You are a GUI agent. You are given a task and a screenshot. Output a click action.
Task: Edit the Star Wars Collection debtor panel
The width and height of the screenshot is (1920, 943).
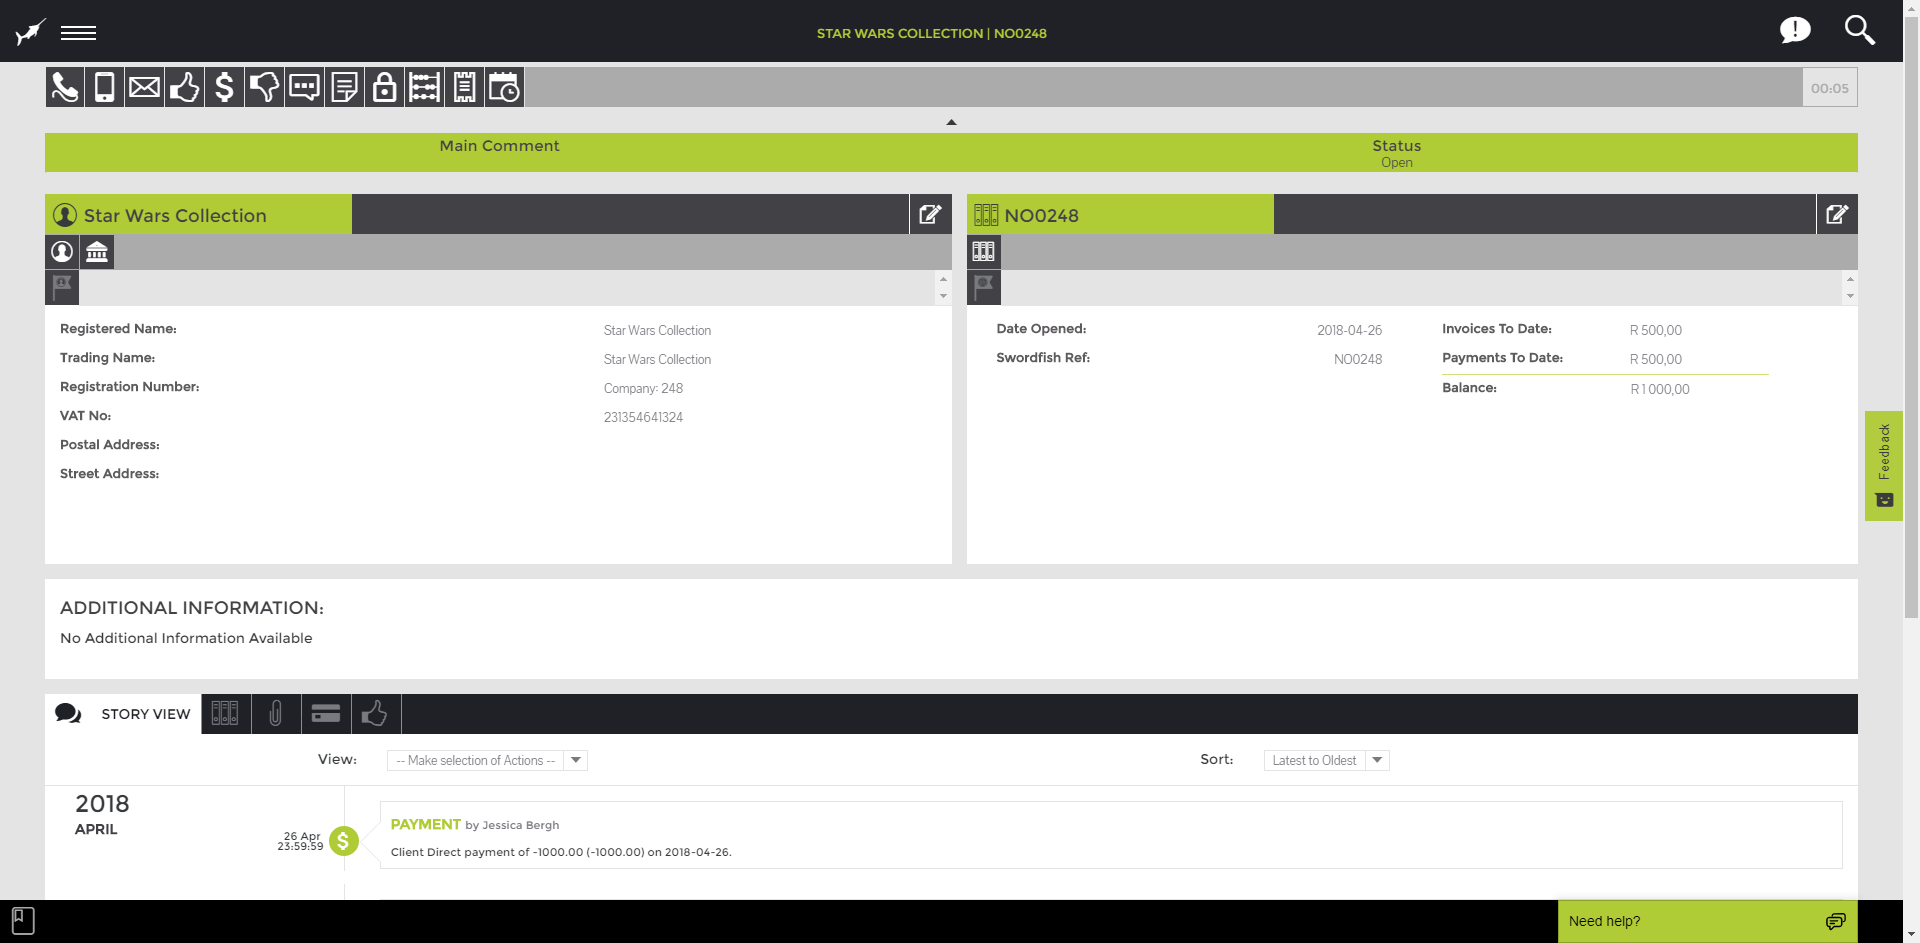point(930,214)
